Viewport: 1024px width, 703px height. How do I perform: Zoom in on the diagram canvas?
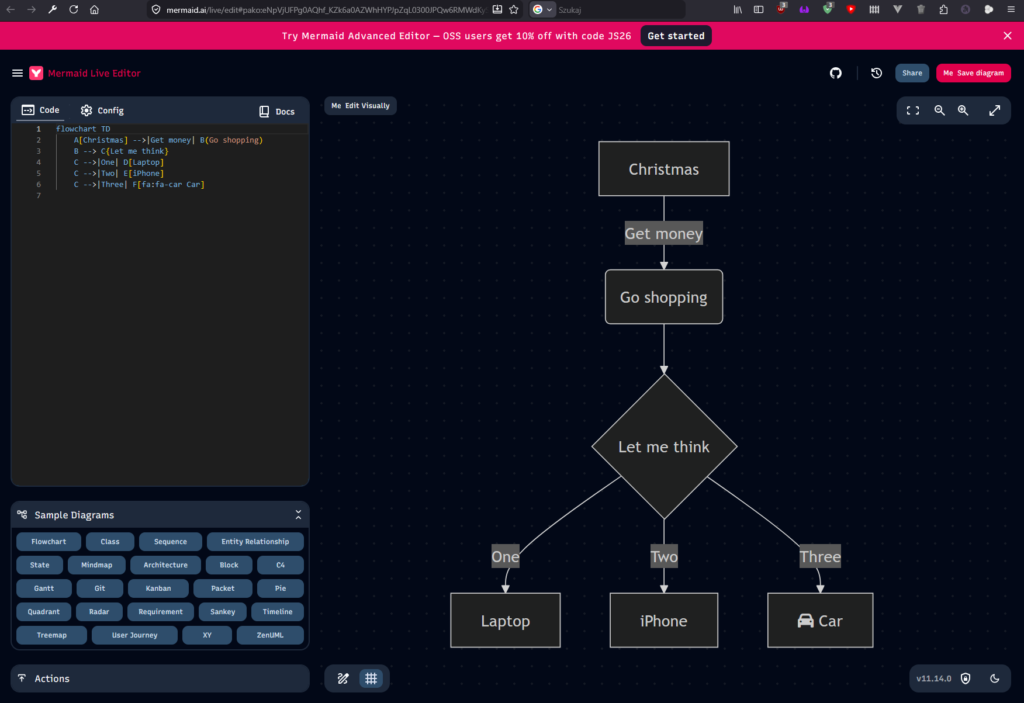pos(963,111)
